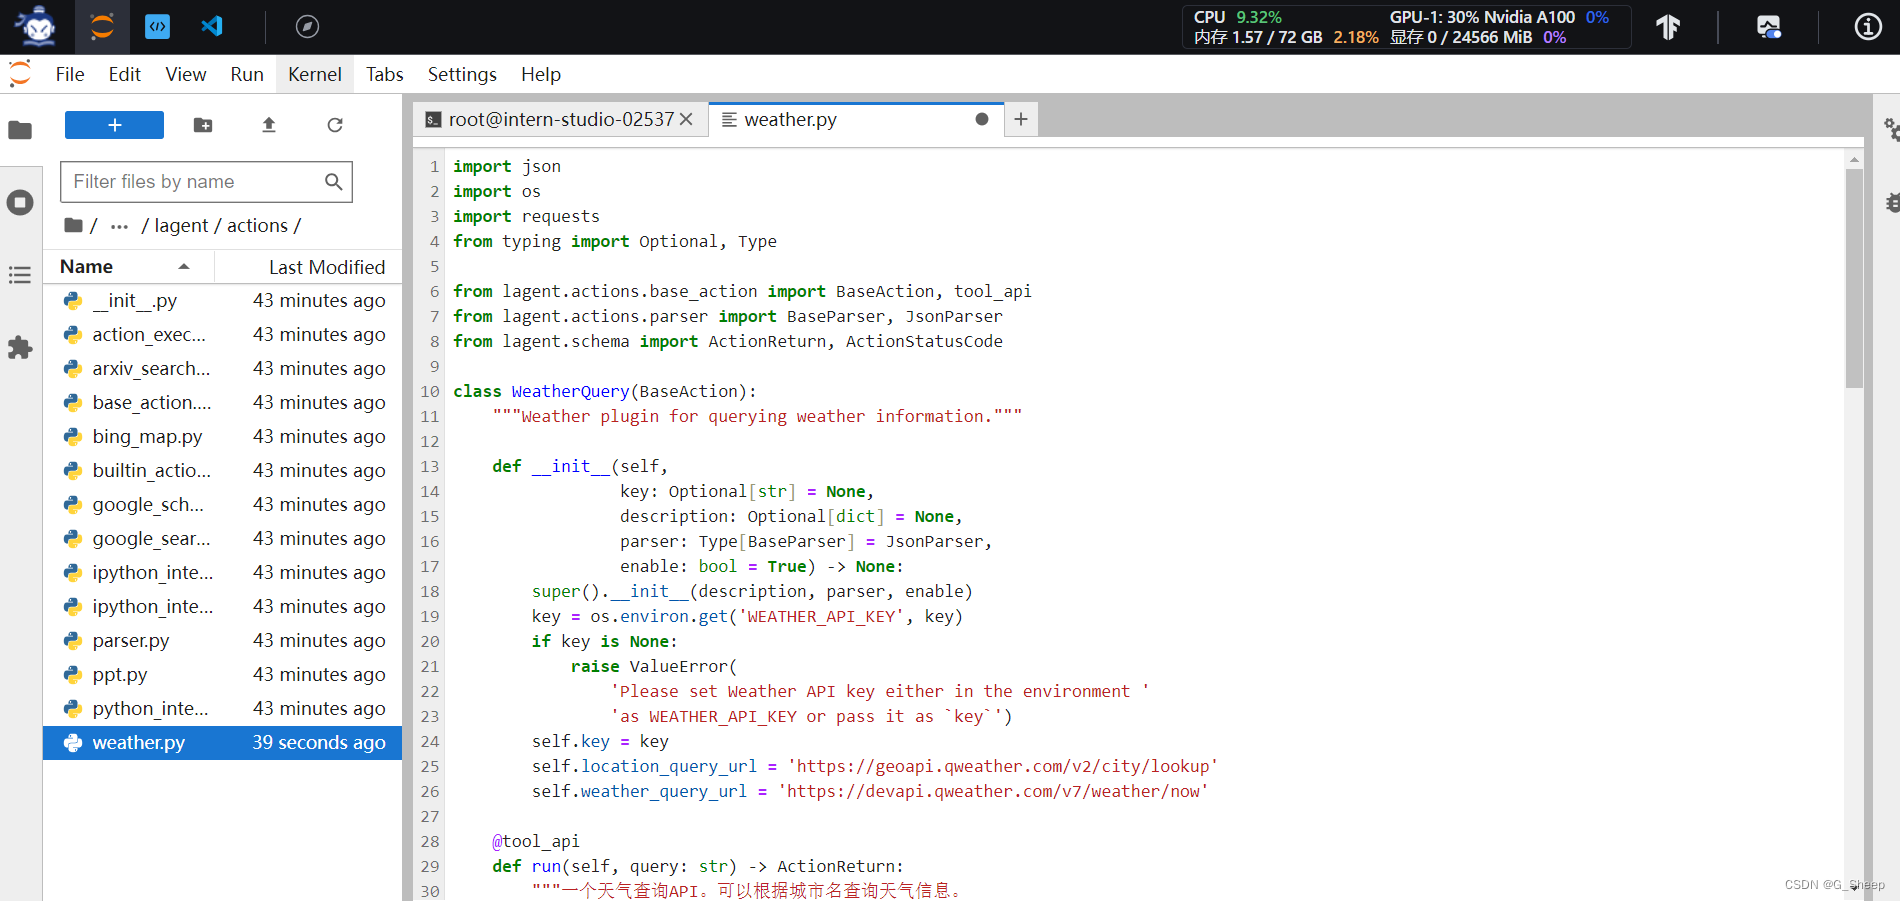The image size is (1900, 901).
Task: Open the extension manager puzzle icon
Action: [x=20, y=348]
